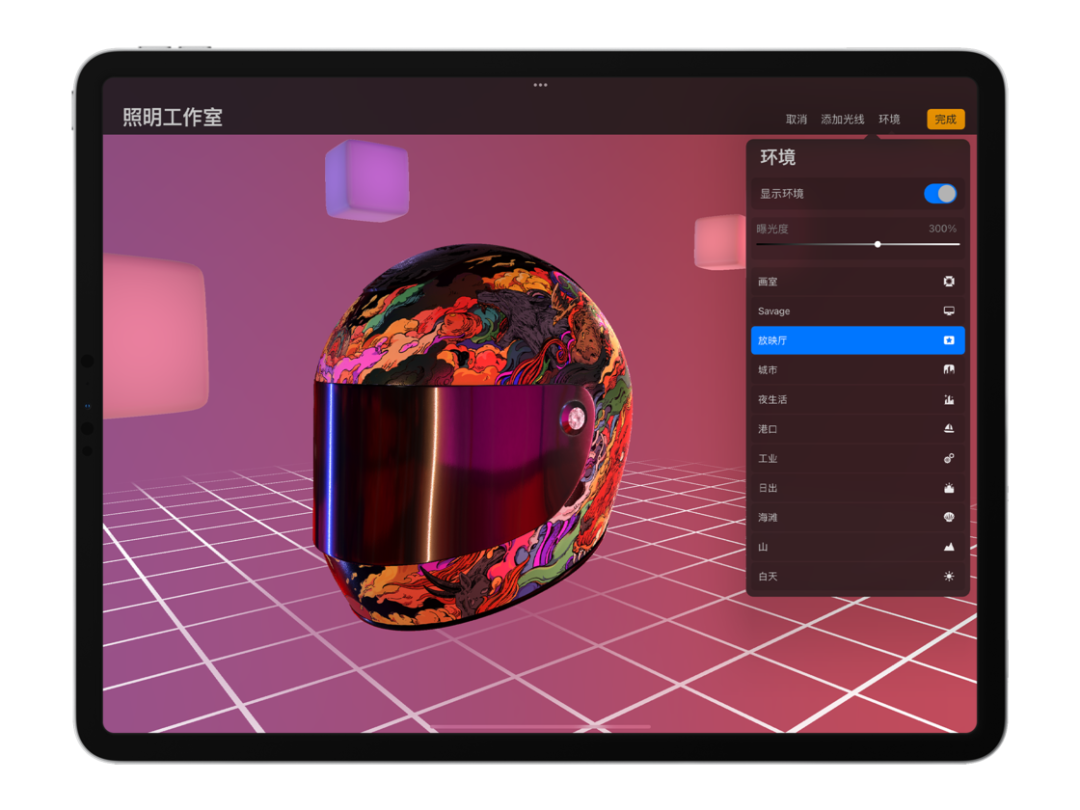
Task: Click 添加光线 to add a light
Action: [x=842, y=119]
